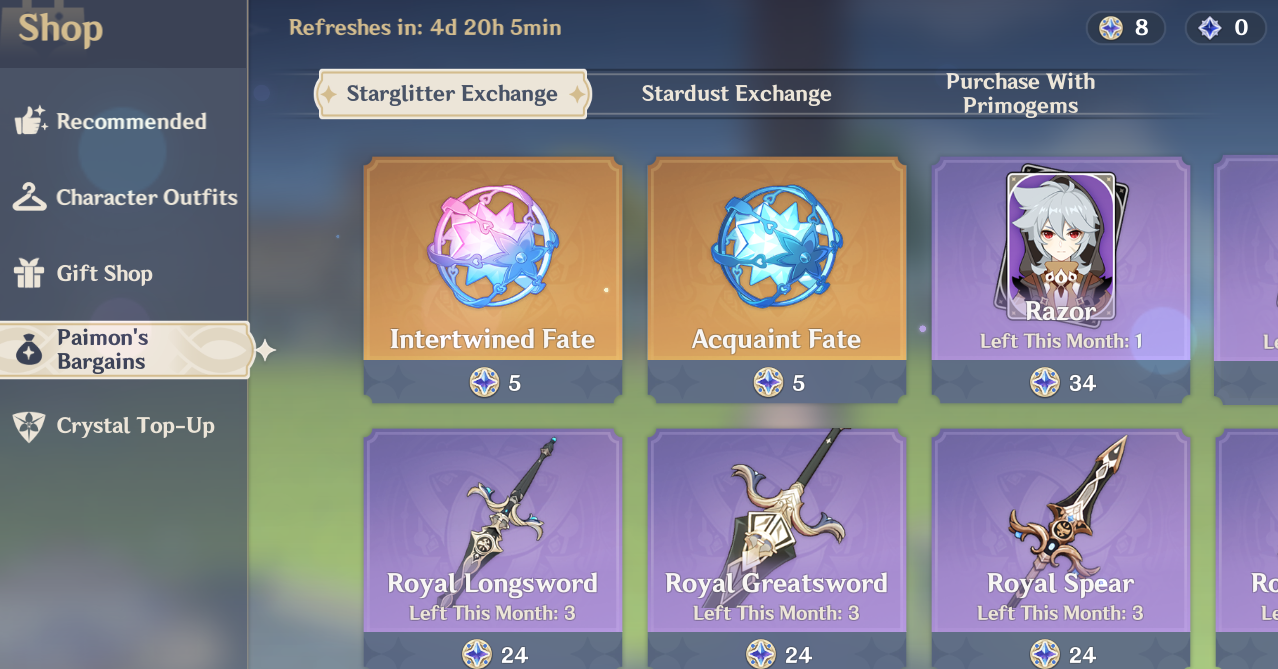The height and width of the screenshot is (669, 1278).
Task: Click the Paimon's Bargains pouch icon
Action: click(30, 351)
